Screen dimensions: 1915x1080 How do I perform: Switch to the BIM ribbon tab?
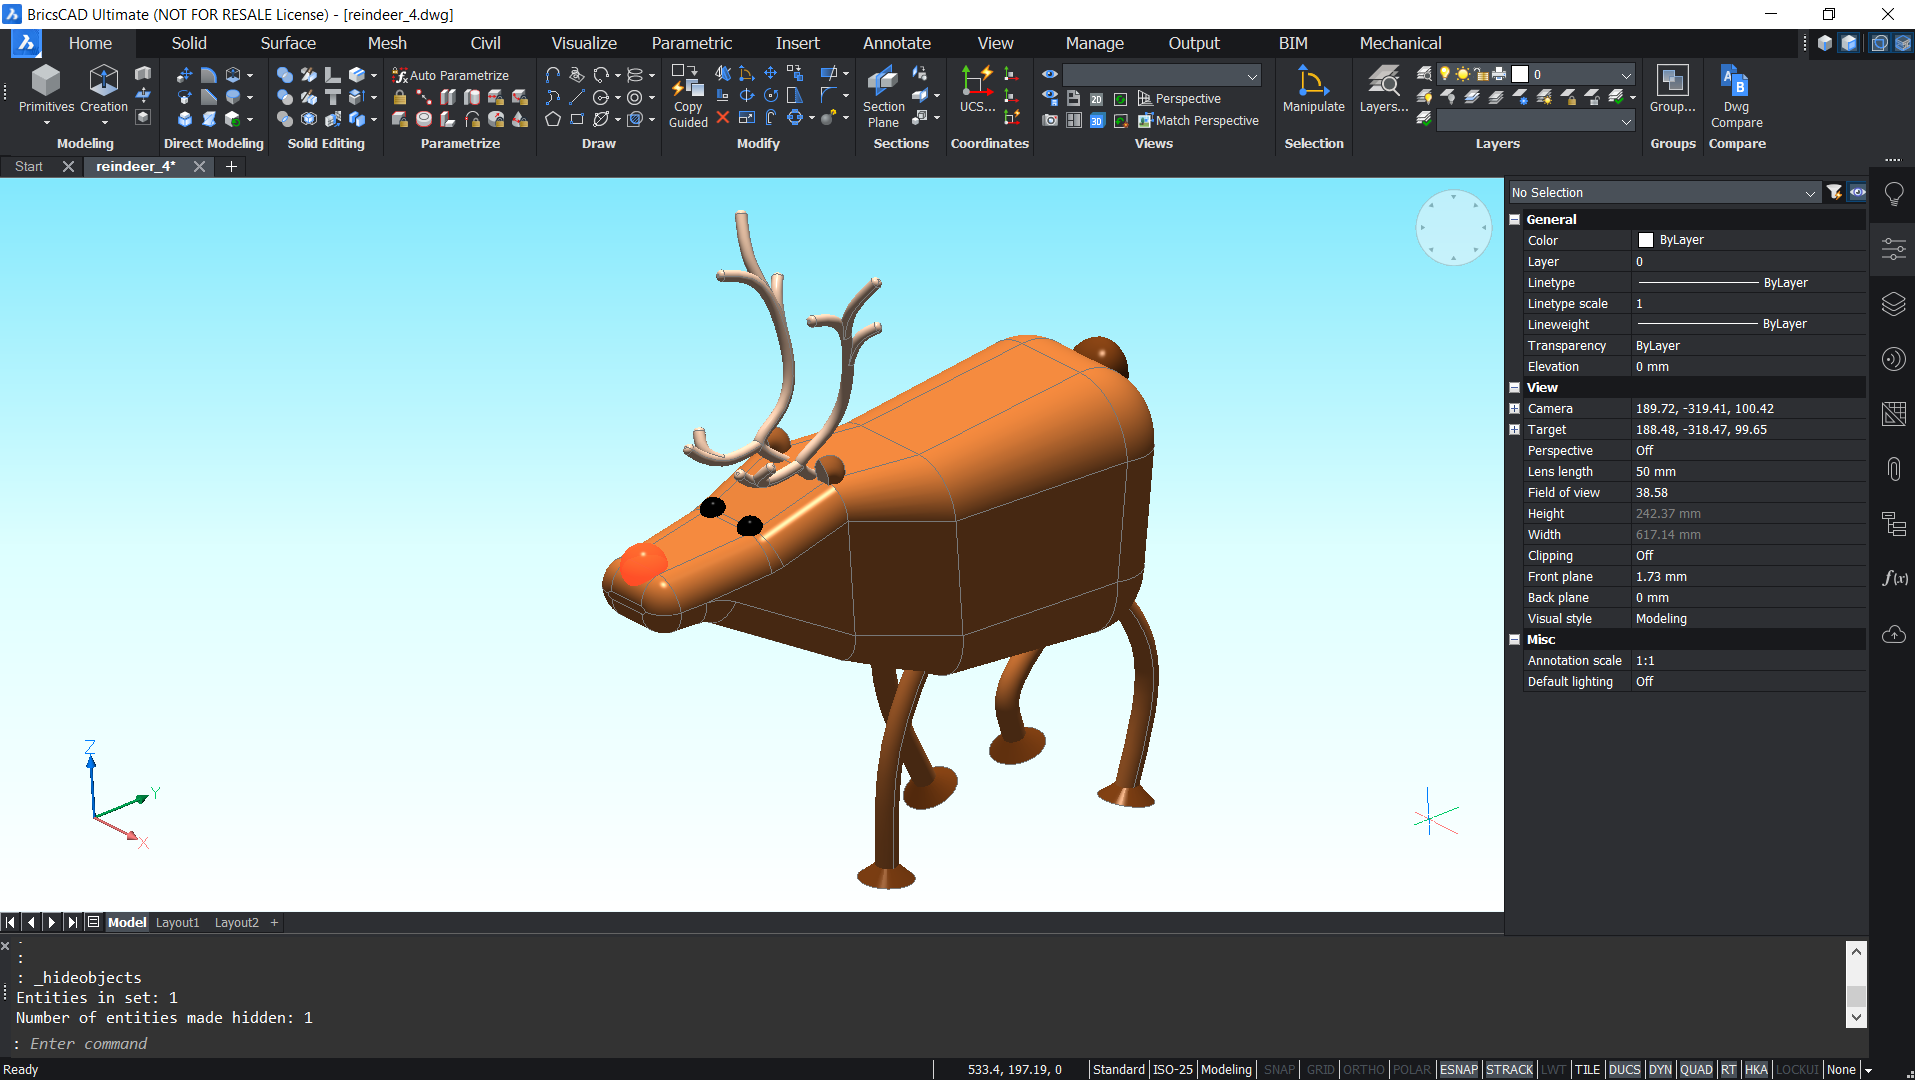coord(1293,43)
